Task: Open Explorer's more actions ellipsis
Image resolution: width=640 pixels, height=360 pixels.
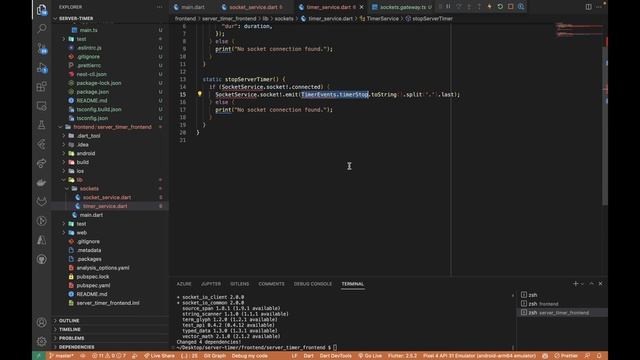Action: 160,7
